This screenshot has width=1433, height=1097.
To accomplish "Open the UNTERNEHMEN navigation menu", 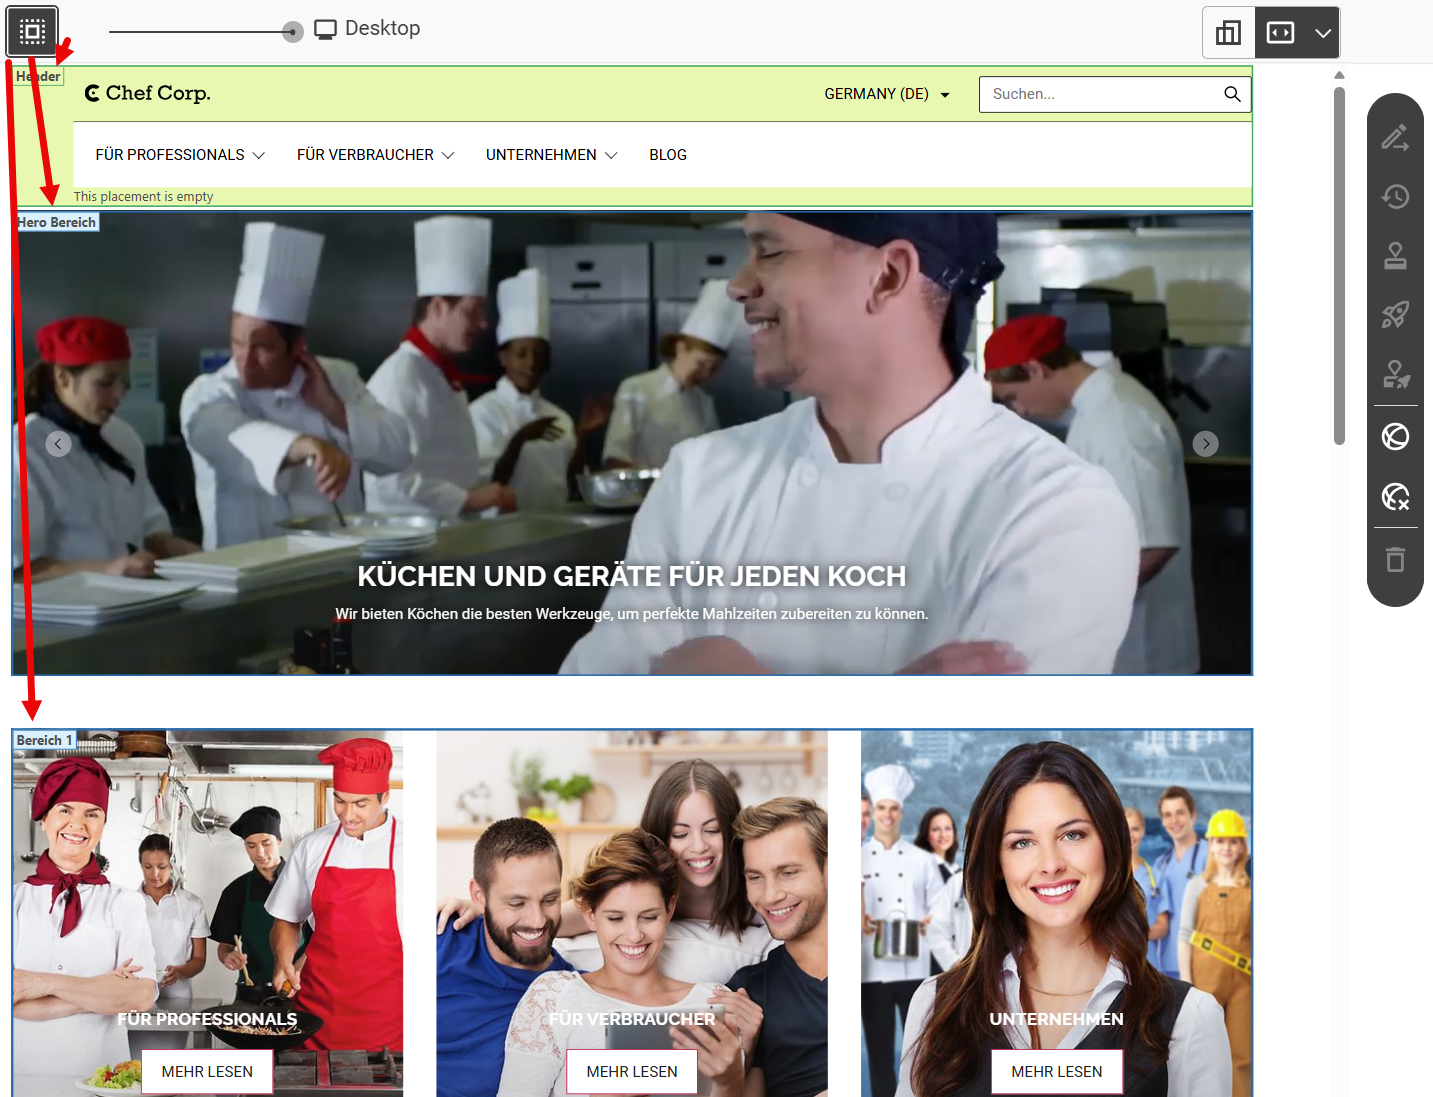I will [552, 155].
